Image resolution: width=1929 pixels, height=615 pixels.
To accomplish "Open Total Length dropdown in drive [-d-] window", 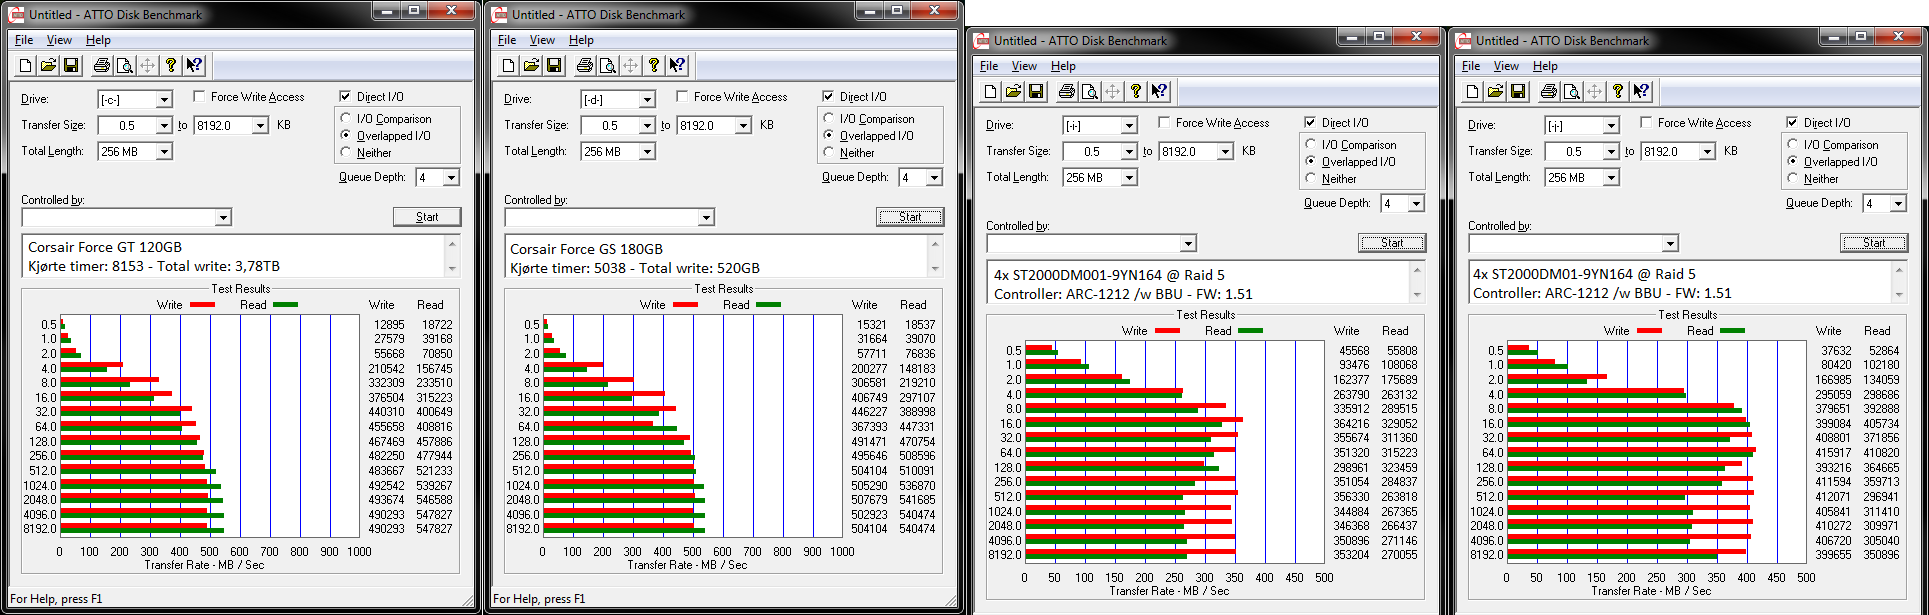I will point(647,152).
